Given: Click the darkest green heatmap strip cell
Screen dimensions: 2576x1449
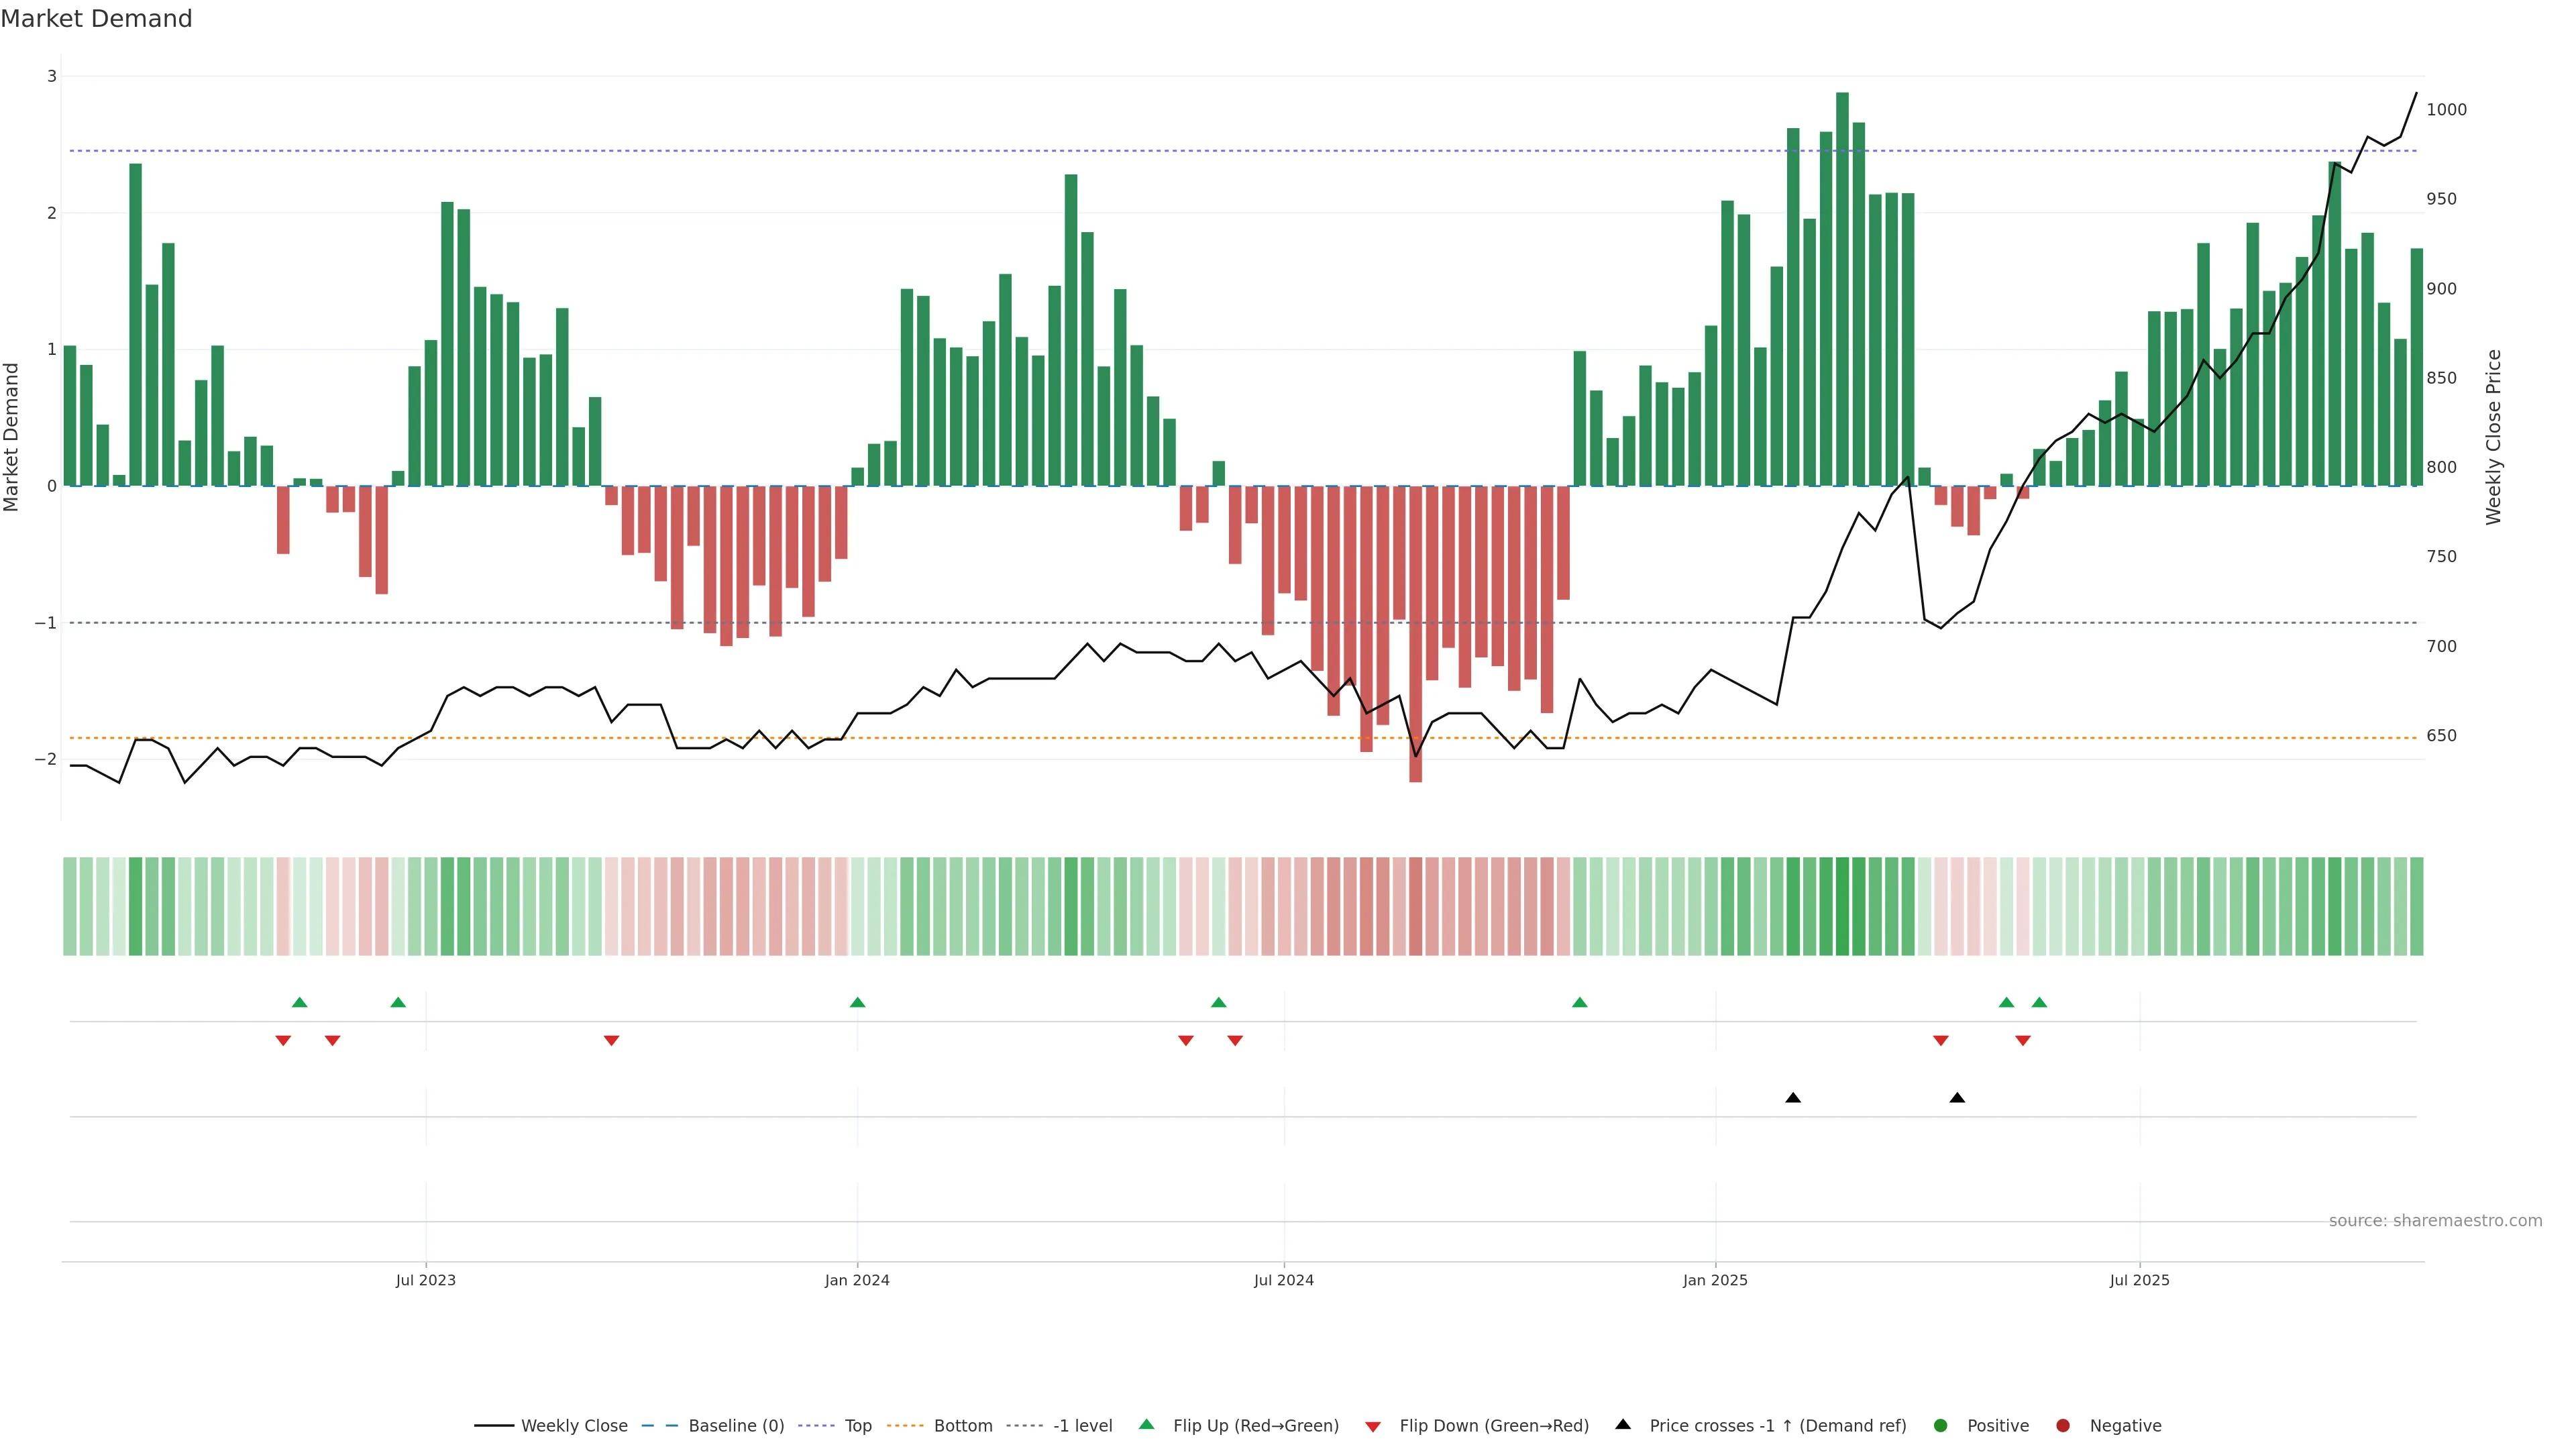Looking at the screenshot, I should coord(1842,906).
